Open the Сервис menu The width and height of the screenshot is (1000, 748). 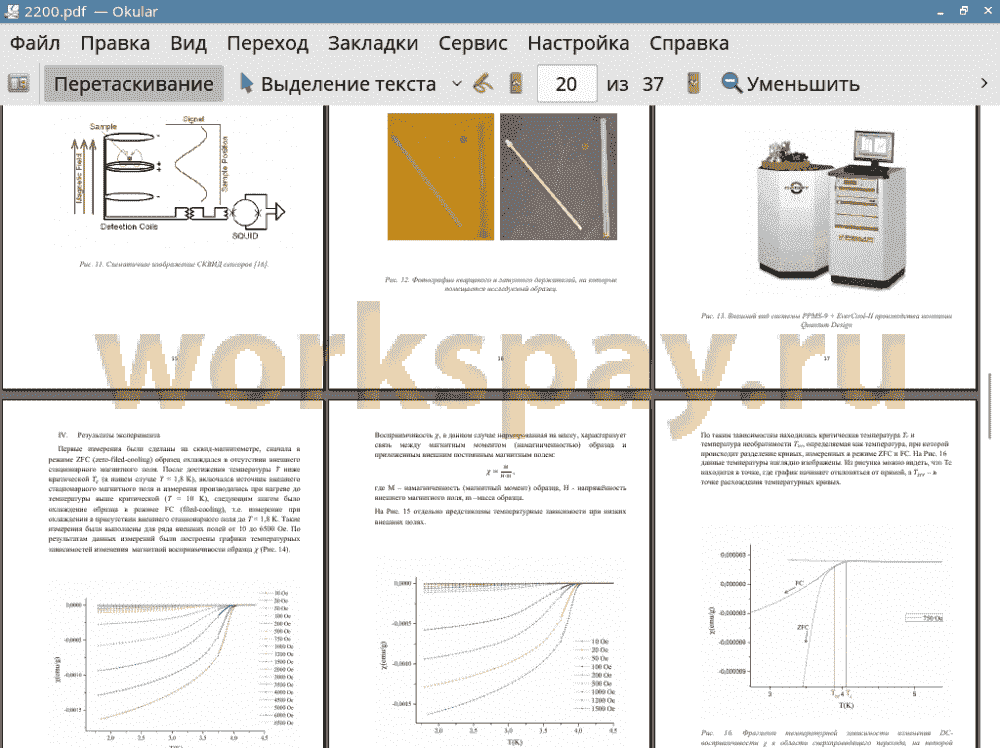pyautogui.click(x=473, y=43)
